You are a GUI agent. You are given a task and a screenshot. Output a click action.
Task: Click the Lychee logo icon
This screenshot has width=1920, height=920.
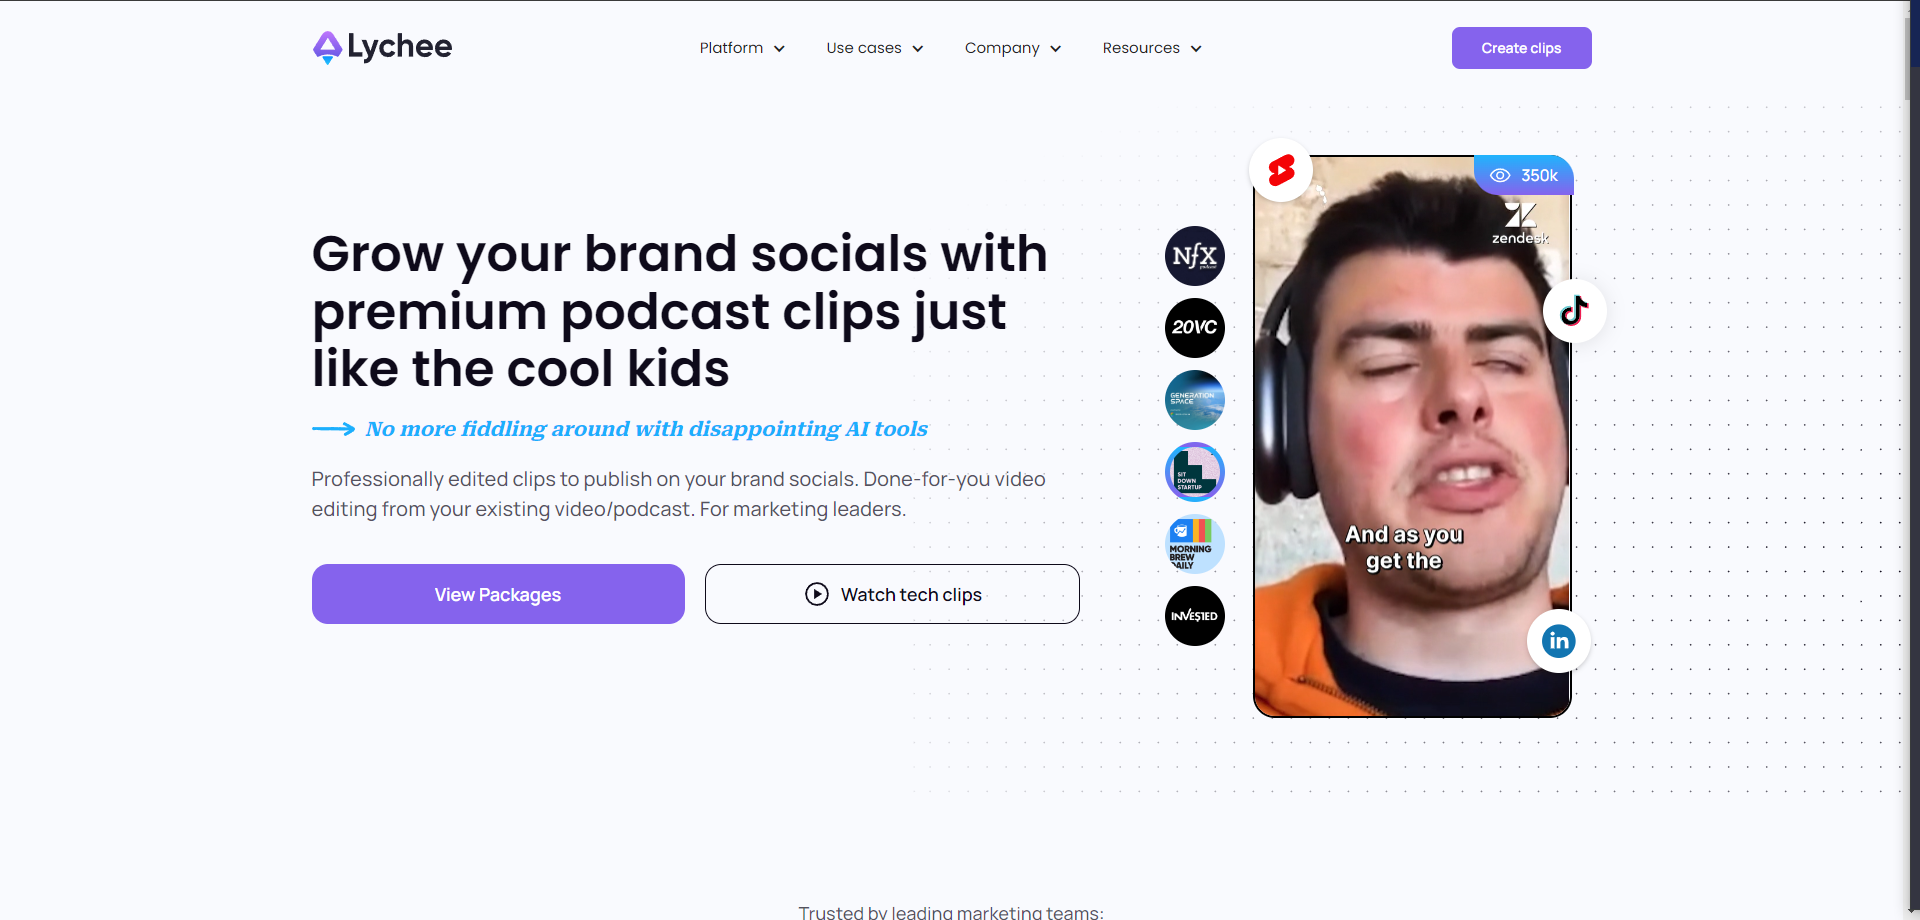[327, 47]
